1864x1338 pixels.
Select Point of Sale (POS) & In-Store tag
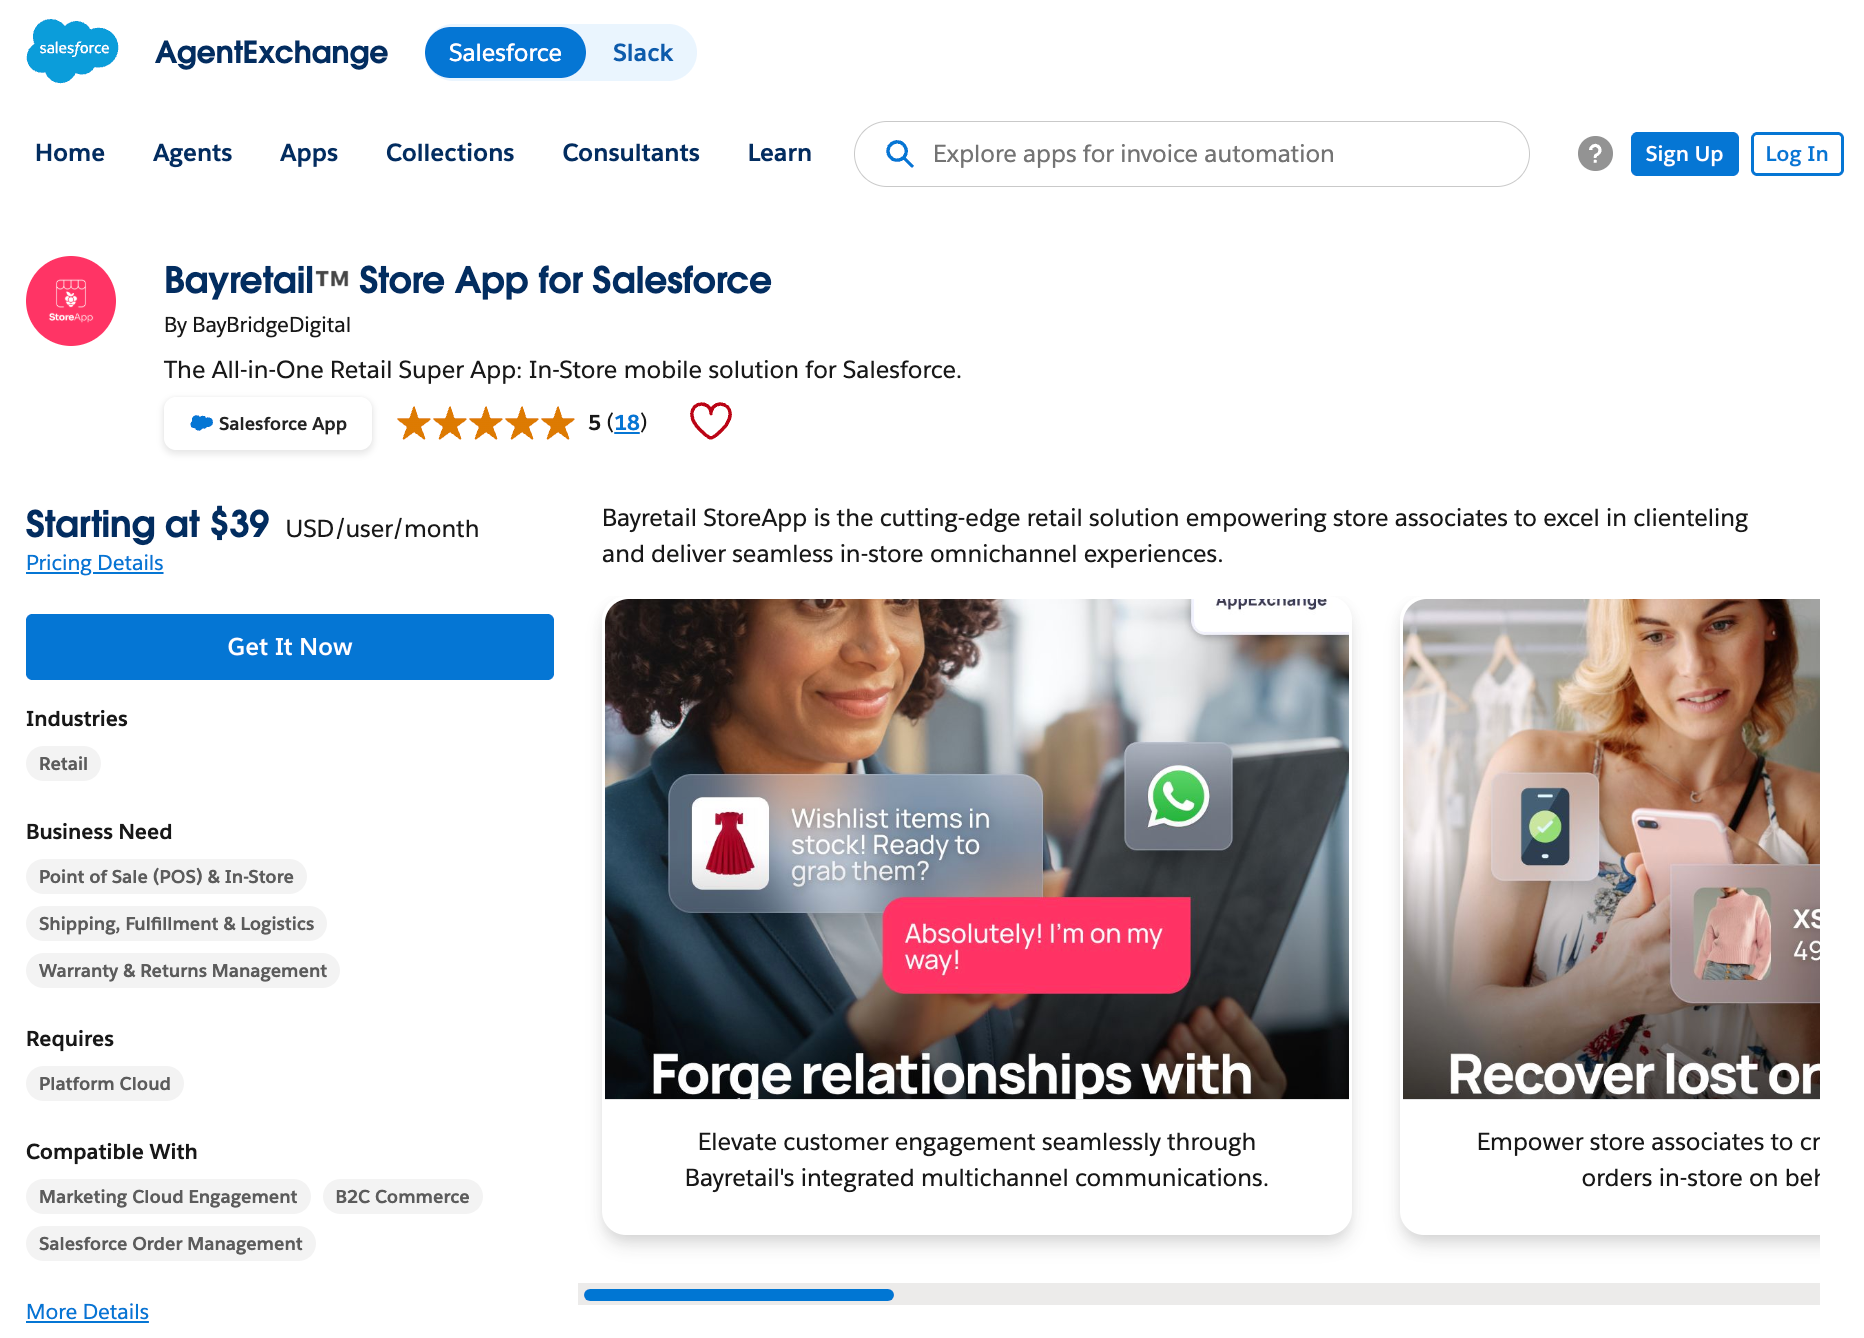[166, 877]
